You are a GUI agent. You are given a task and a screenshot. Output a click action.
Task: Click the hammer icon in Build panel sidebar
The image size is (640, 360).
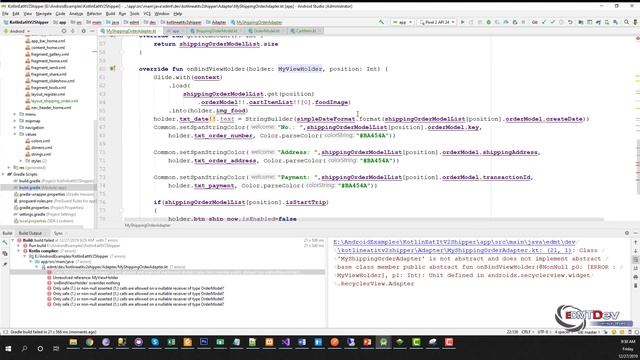(x=5, y=243)
